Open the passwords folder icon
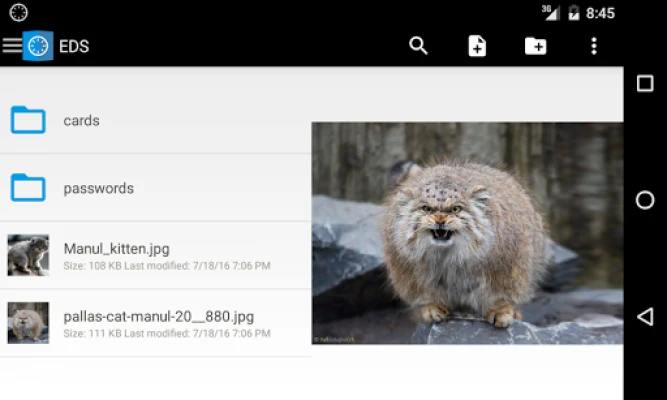The width and height of the screenshot is (667, 400). click(28, 187)
